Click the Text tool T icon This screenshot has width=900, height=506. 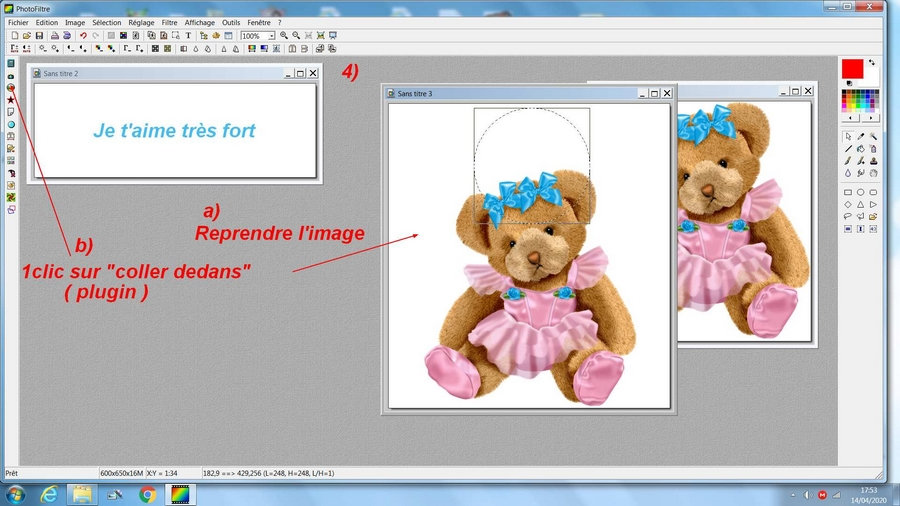pyautogui.click(x=188, y=36)
